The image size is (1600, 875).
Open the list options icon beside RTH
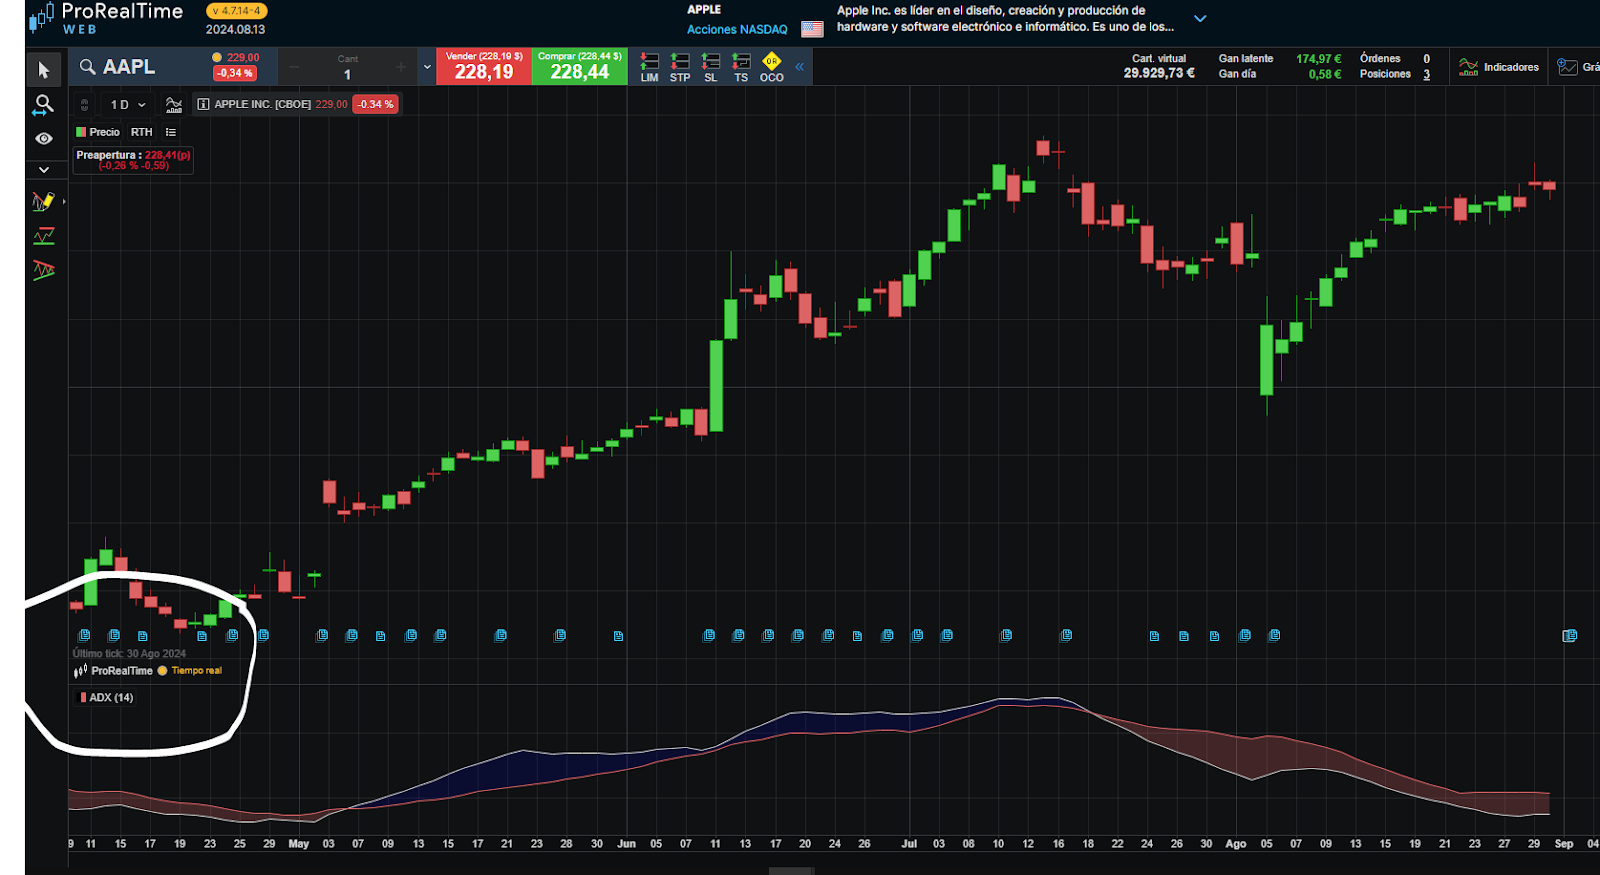[171, 132]
